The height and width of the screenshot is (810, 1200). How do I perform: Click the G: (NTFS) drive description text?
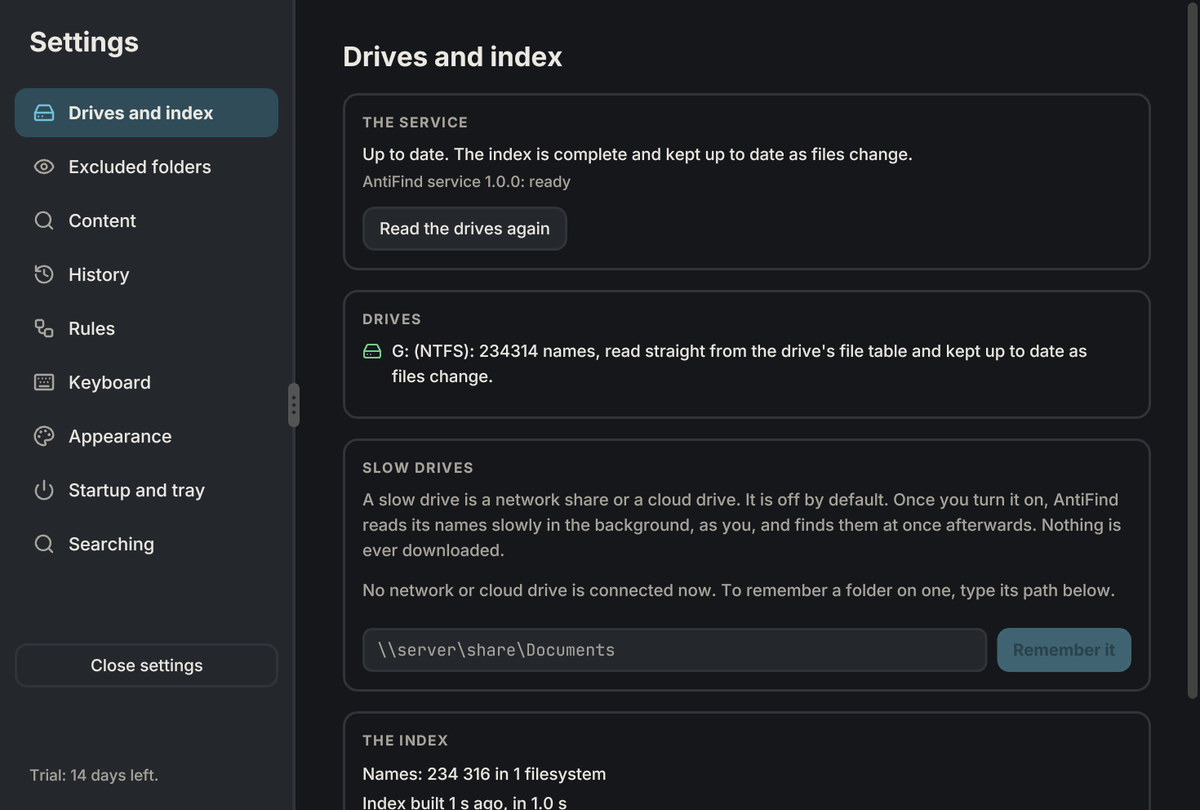pos(739,364)
